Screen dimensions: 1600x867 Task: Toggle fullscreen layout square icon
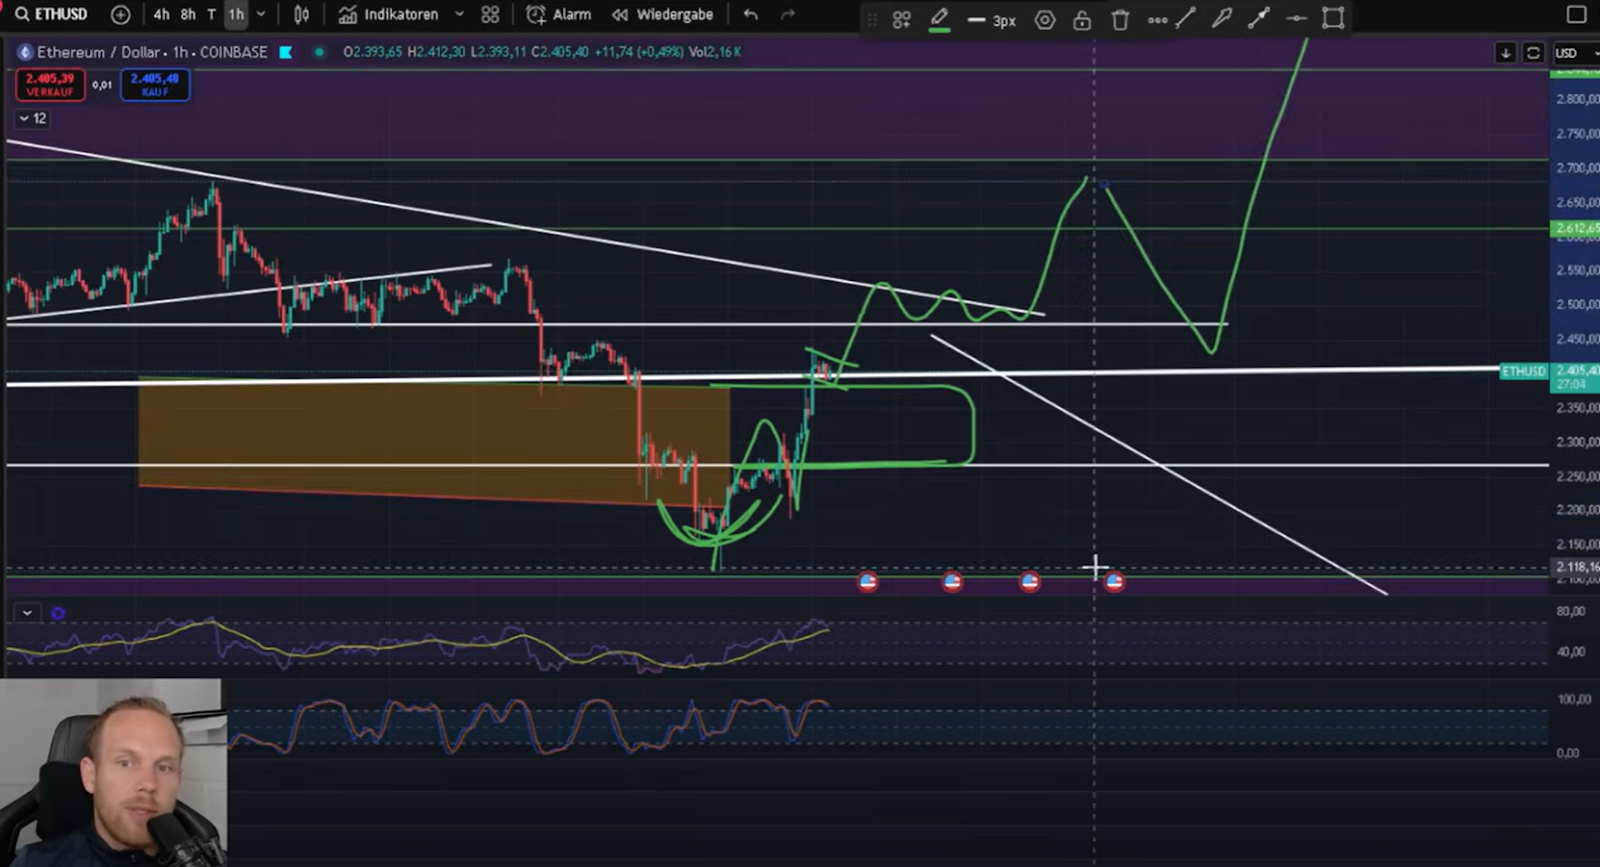[x=1576, y=14]
